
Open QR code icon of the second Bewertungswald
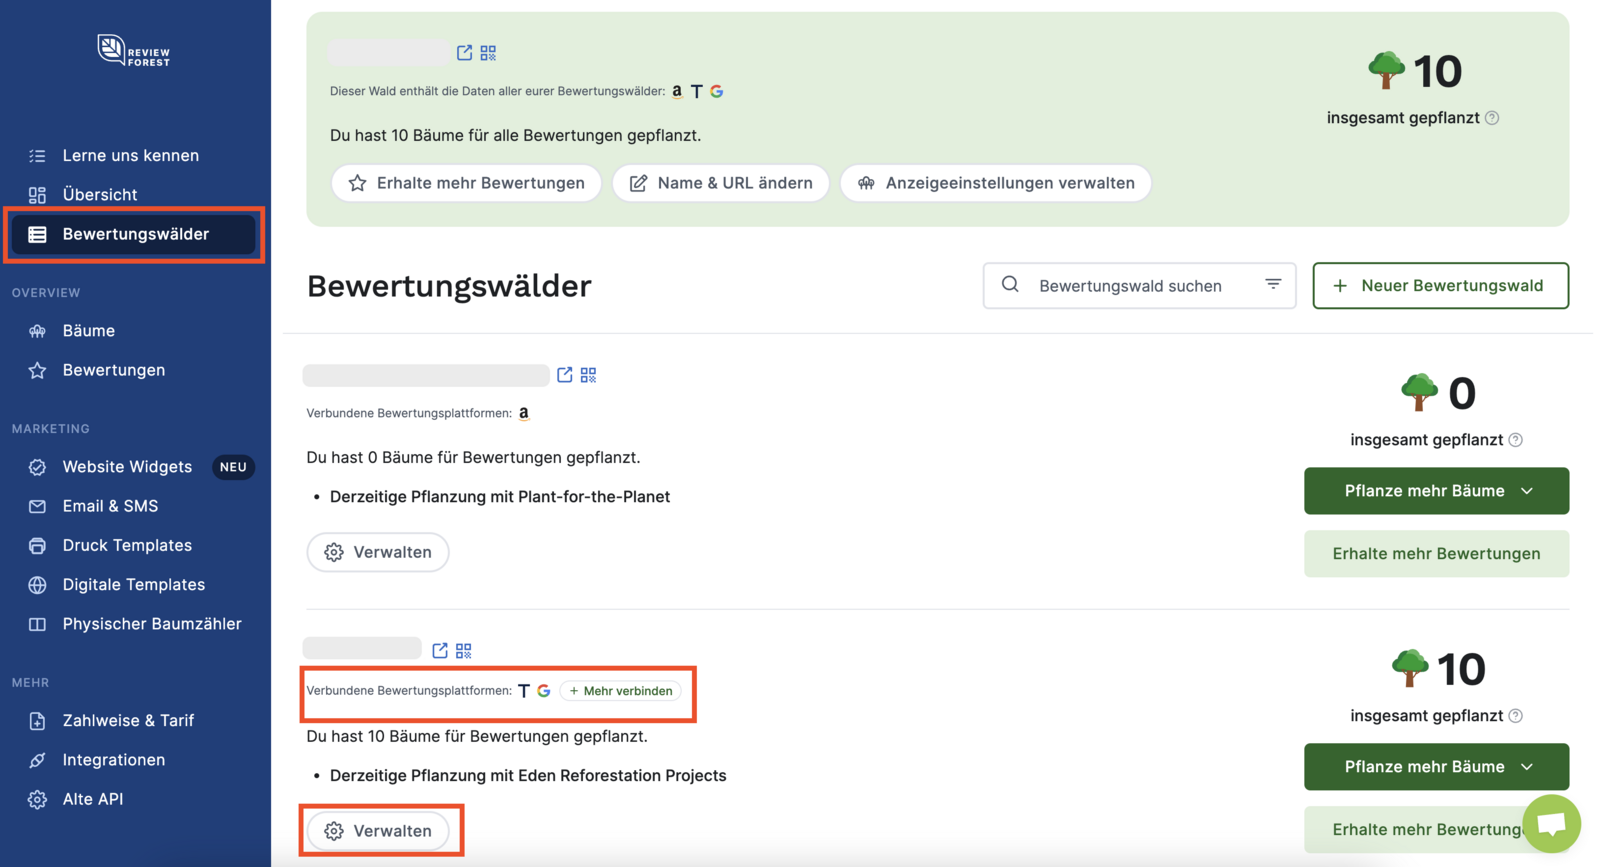464,651
